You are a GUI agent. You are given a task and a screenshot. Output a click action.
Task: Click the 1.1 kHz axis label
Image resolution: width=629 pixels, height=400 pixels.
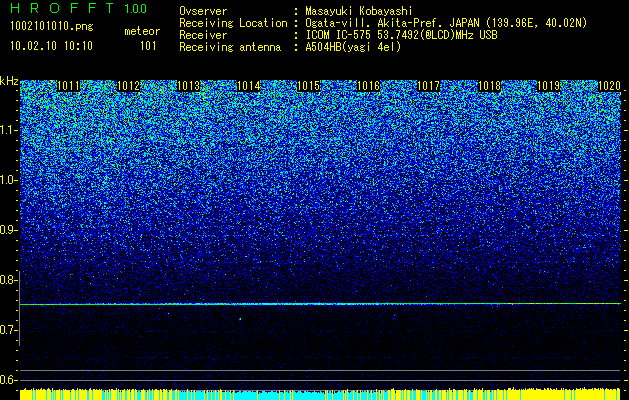[8, 130]
